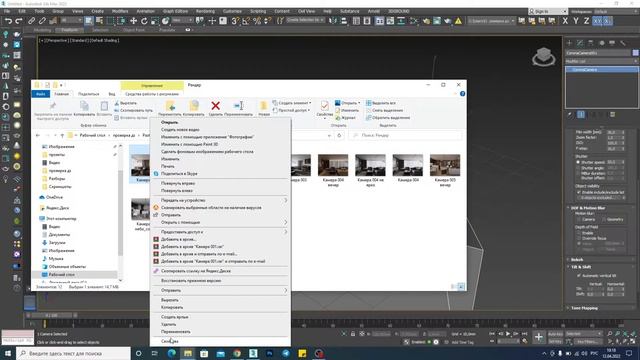Click the ViewCube in the viewport
The width and height of the screenshot is (640, 360).
[544, 56]
